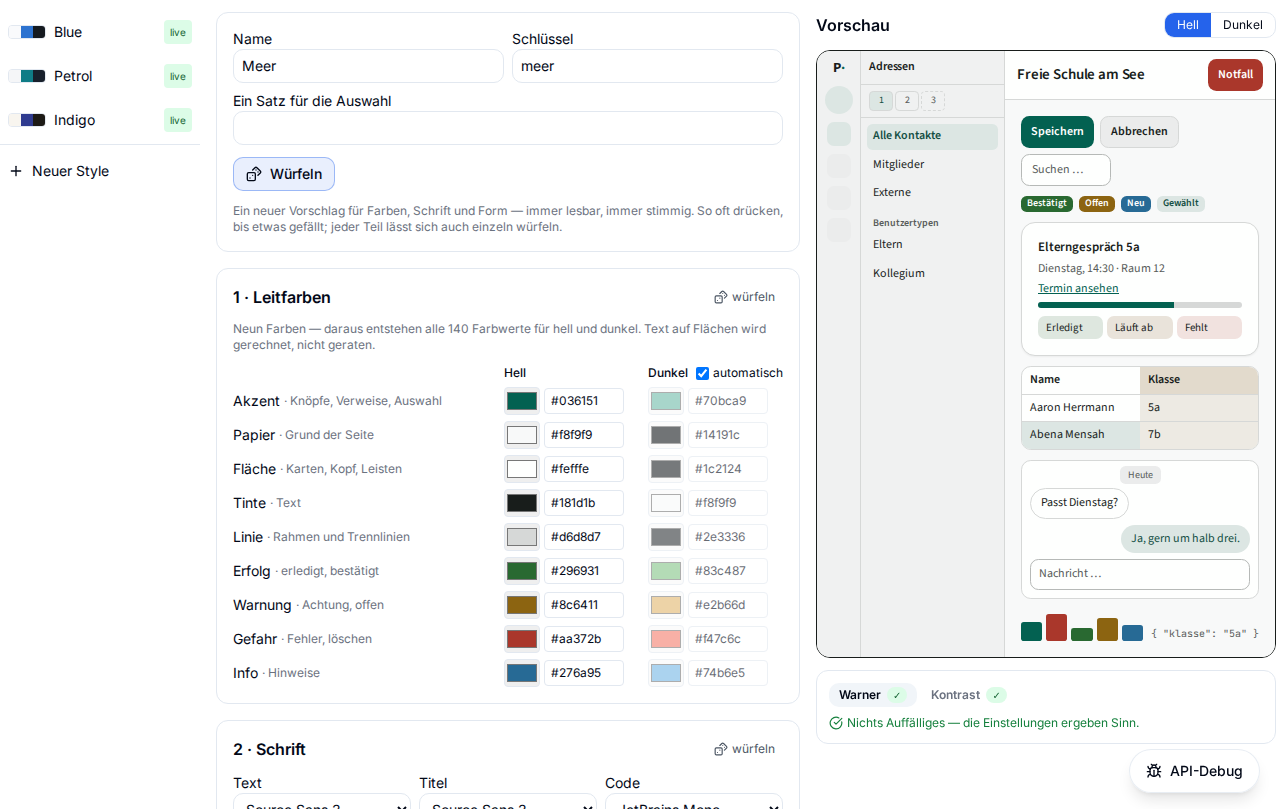Open the Kontrast tab
The height and width of the screenshot is (809, 1276).
tap(967, 695)
